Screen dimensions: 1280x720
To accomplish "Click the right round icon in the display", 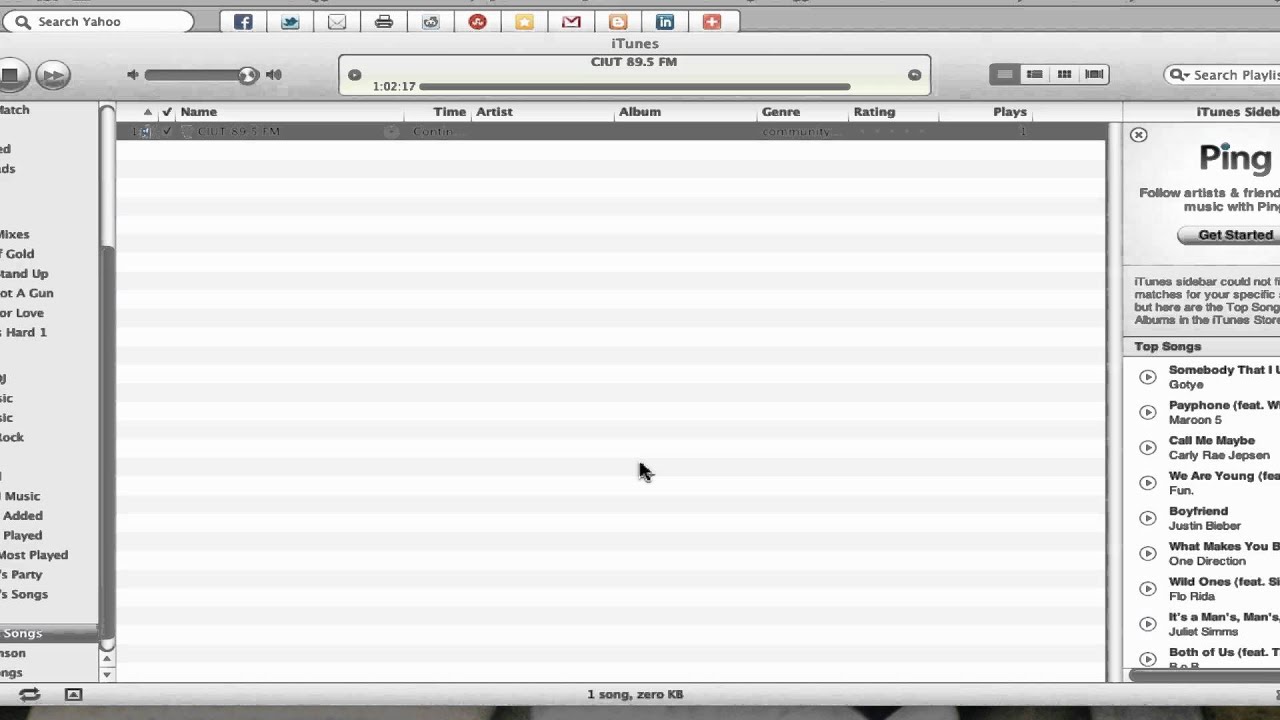I will point(914,75).
